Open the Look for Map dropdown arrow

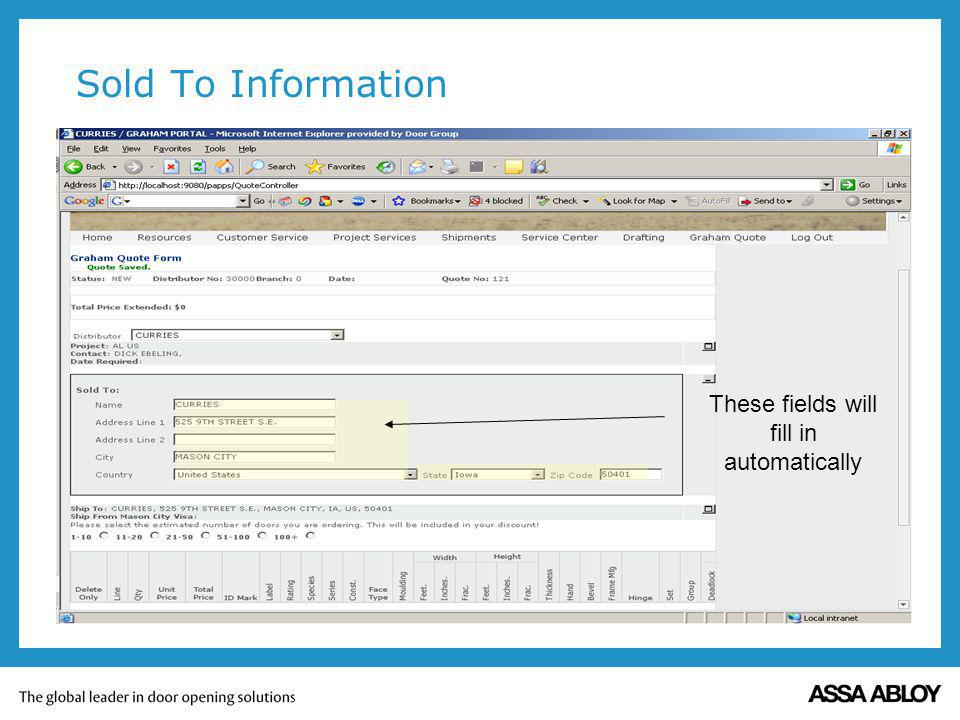[673, 201]
